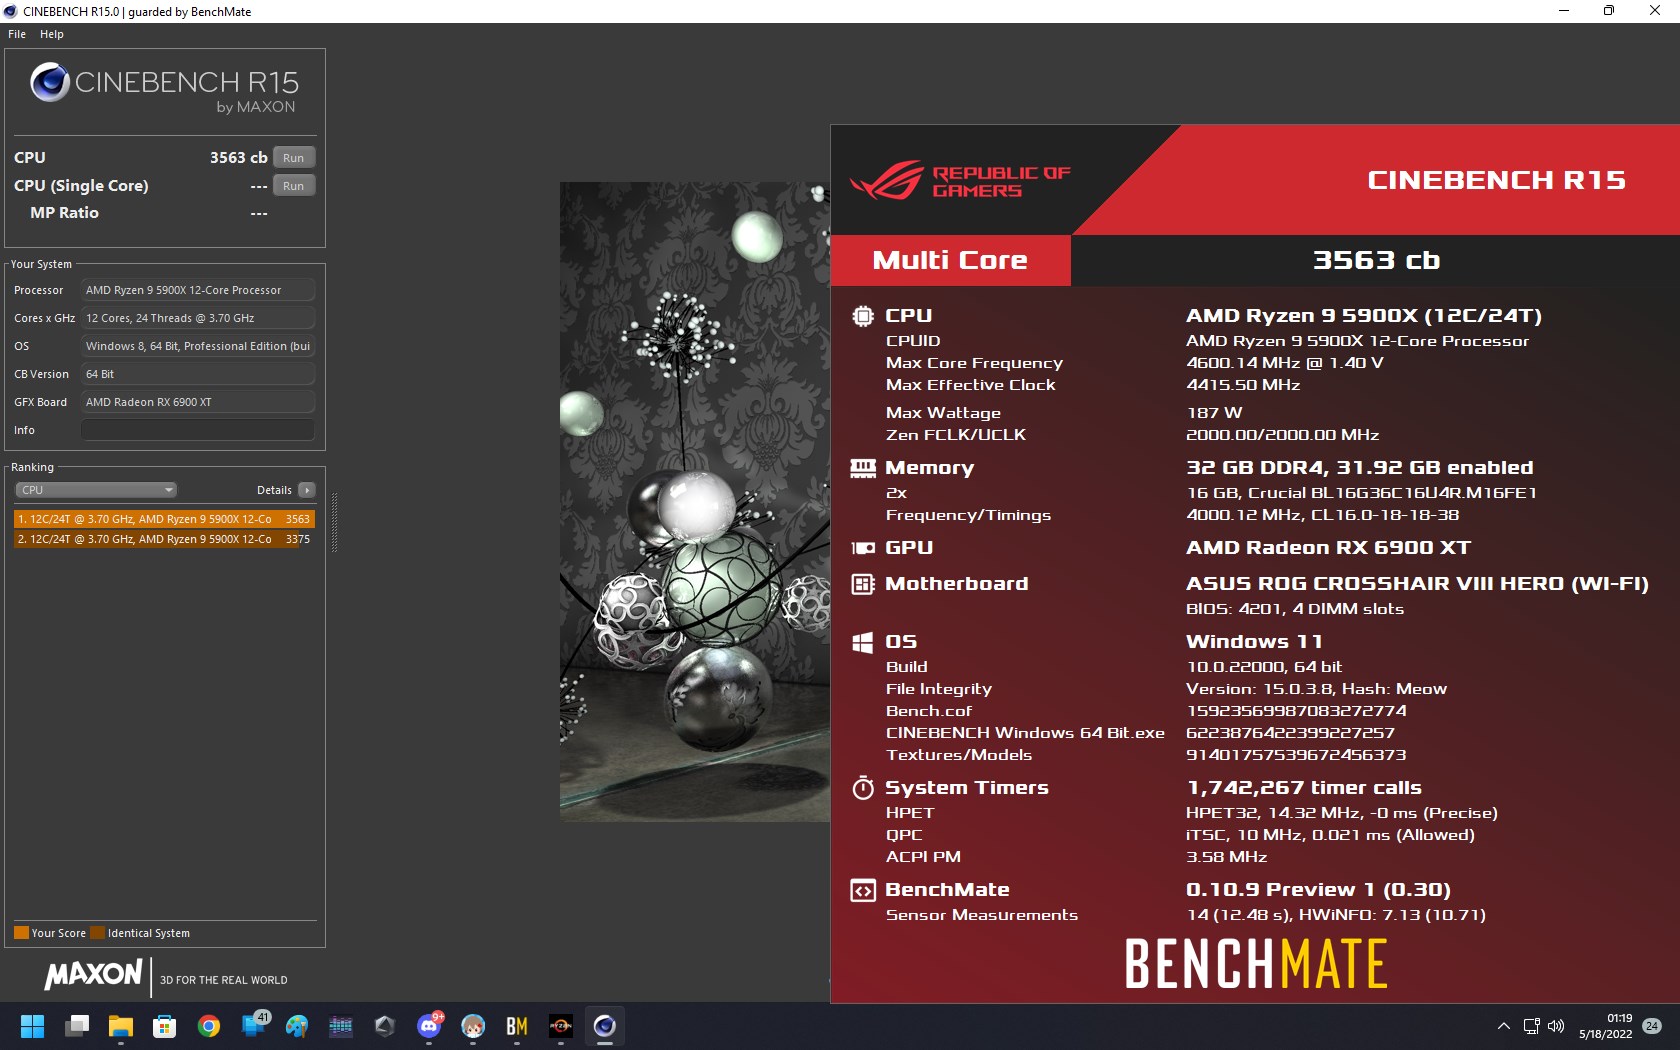Open BenchMate BM icon in taskbar
Screen dimensions: 1680x1050
[517, 1026]
